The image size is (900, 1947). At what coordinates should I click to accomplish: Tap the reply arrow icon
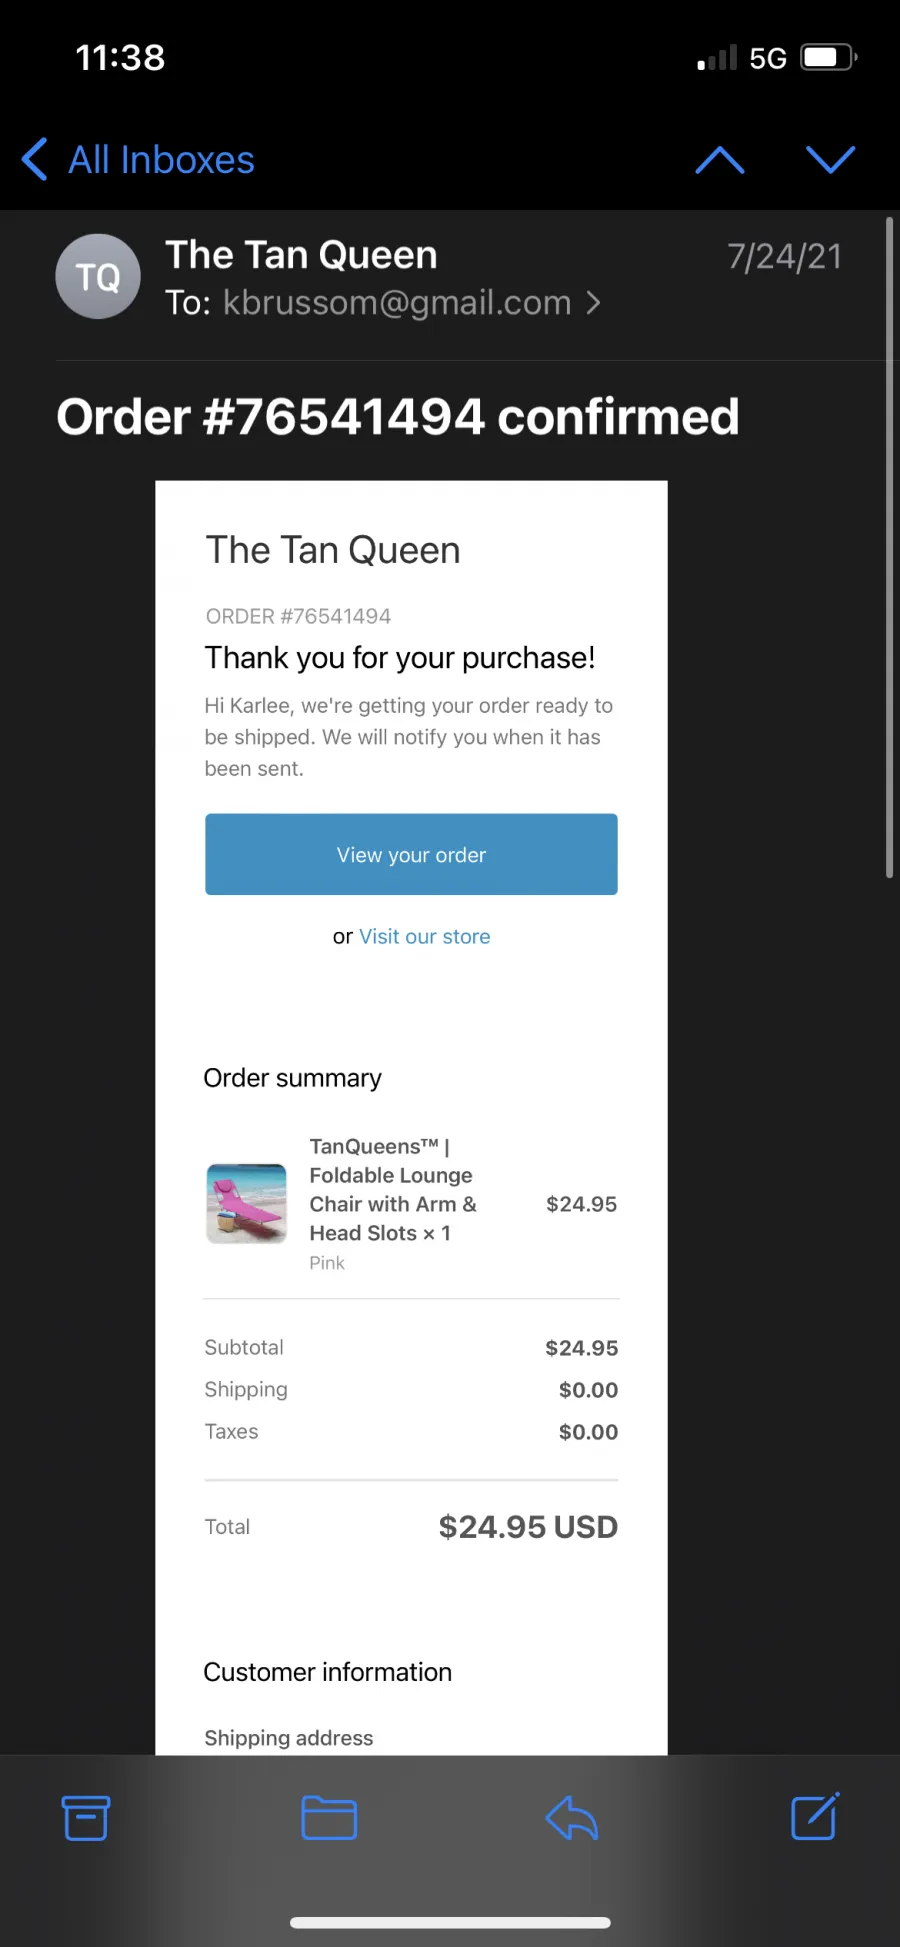coord(572,1818)
